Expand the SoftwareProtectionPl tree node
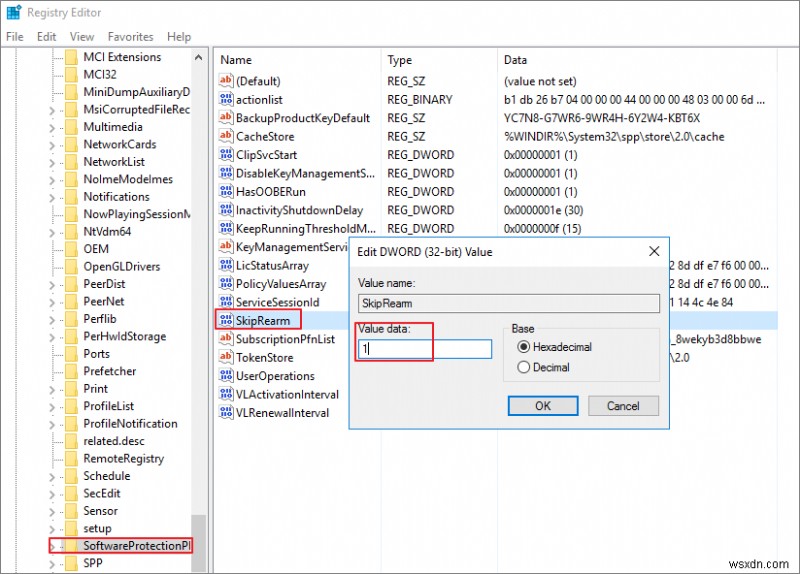Image resolution: width=800 pixels, height=574 pixels. 52,546
